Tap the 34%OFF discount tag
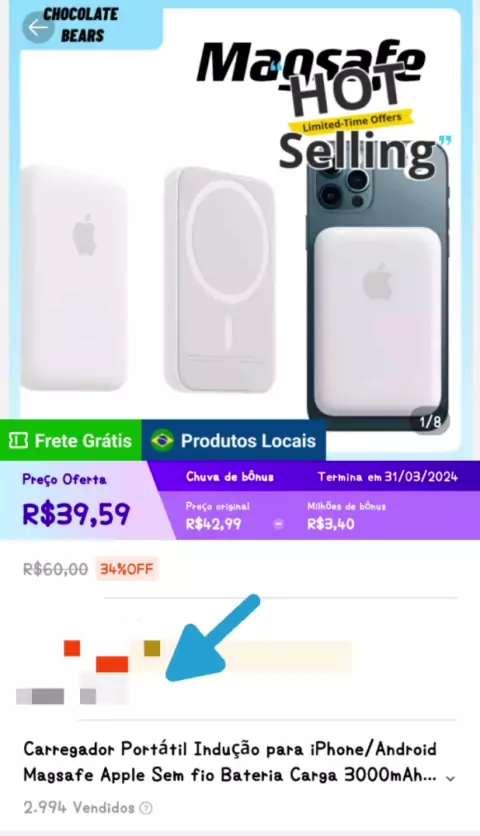Viewport: 480px width, 836px height. click(x=127, y=569)
